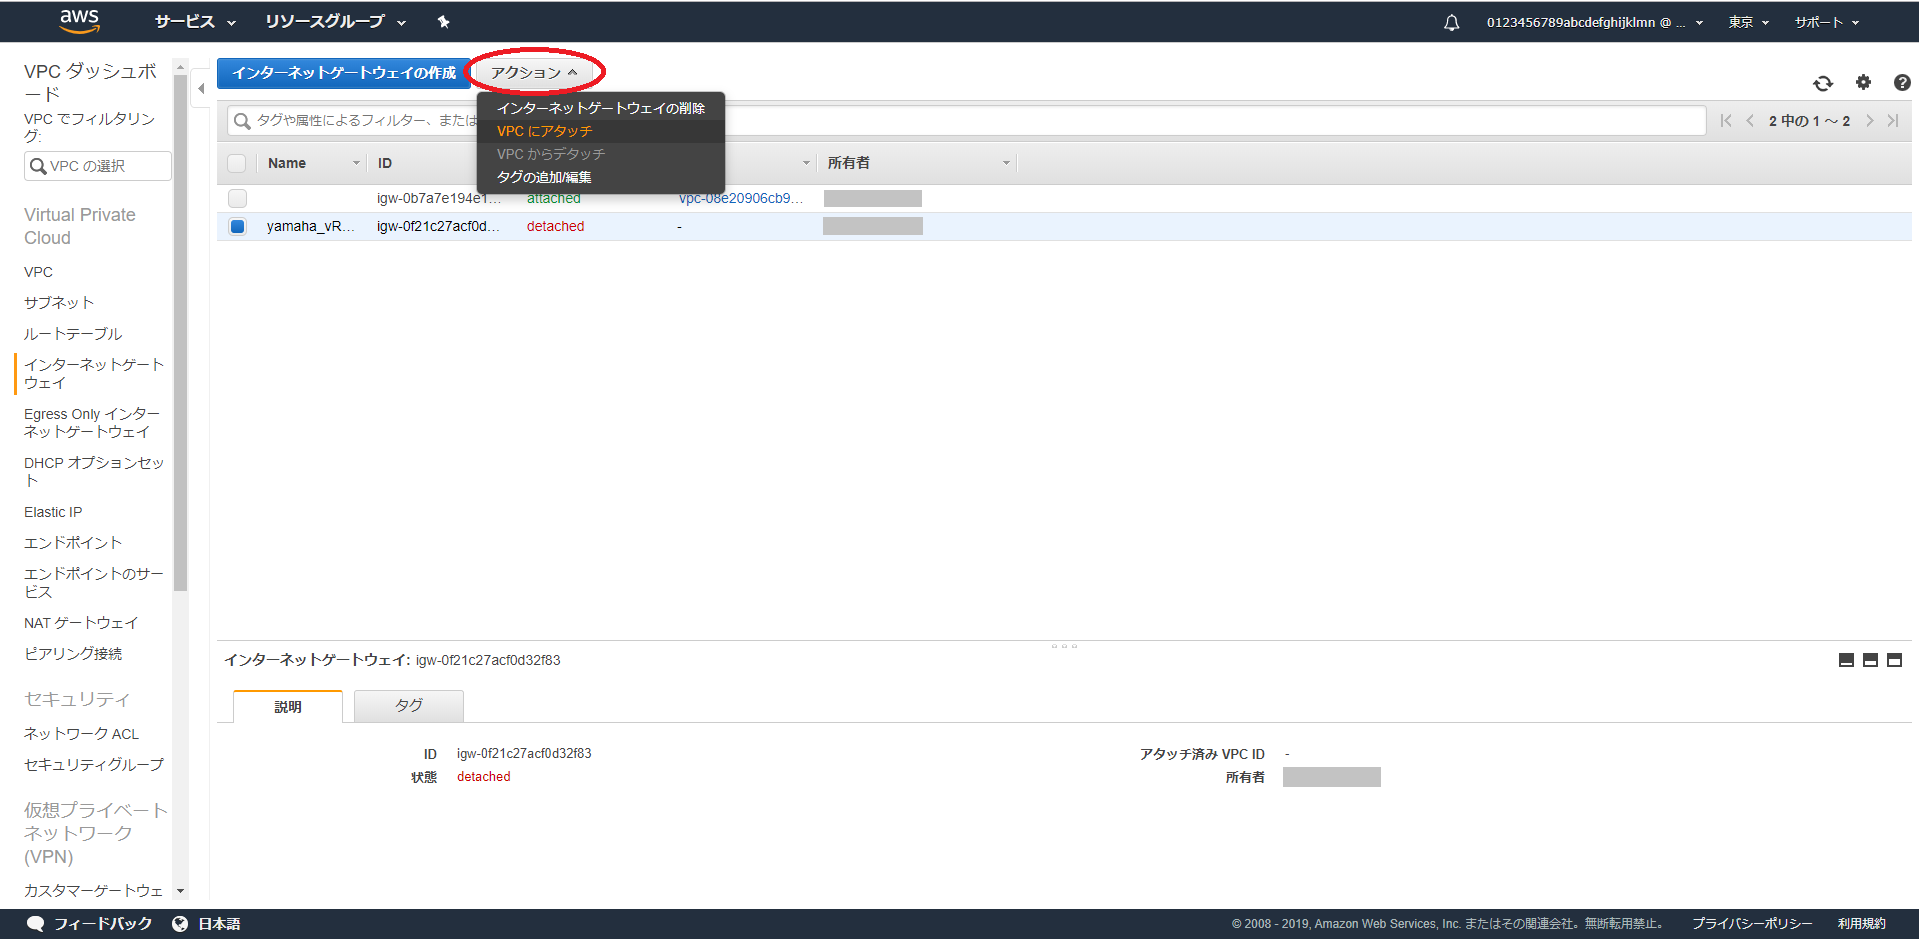Click the notifications bell icon
This screenshot has width=1919, height=945.
click(x=1451, y=21)
